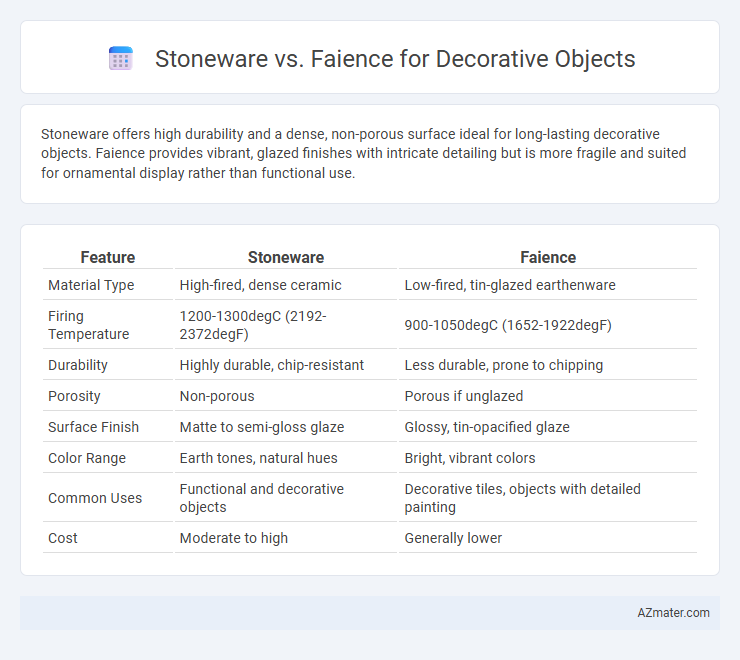The height and width of the screenshot is (660, 740).
Task: Click the Durability row label
Action: point(78,365)
